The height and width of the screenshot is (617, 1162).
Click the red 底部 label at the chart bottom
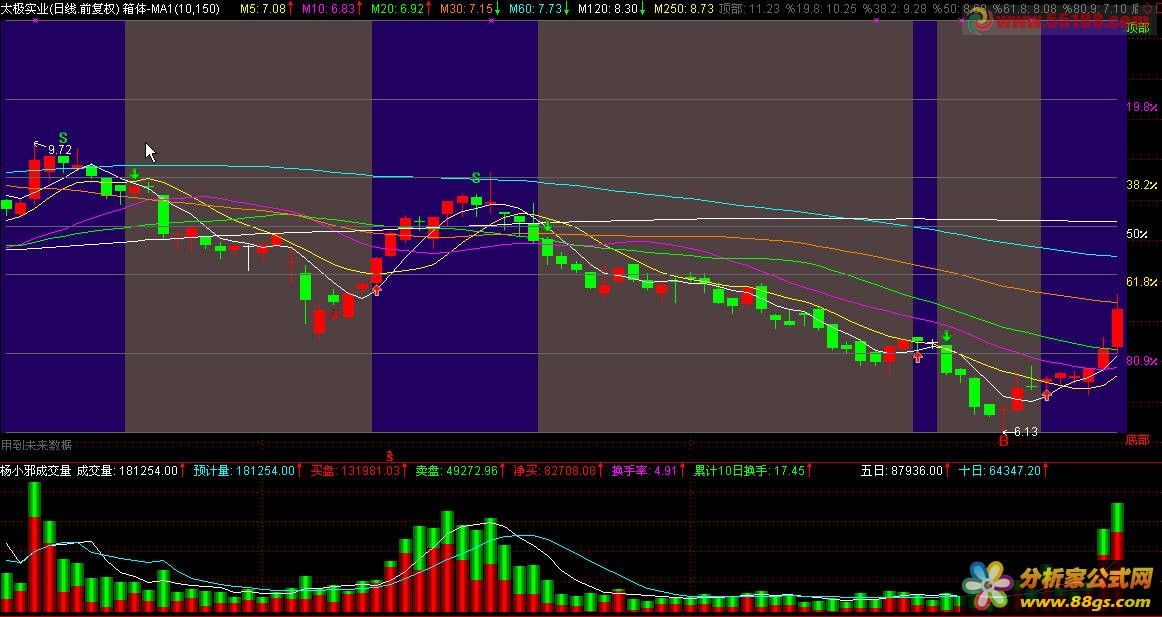1138,439
